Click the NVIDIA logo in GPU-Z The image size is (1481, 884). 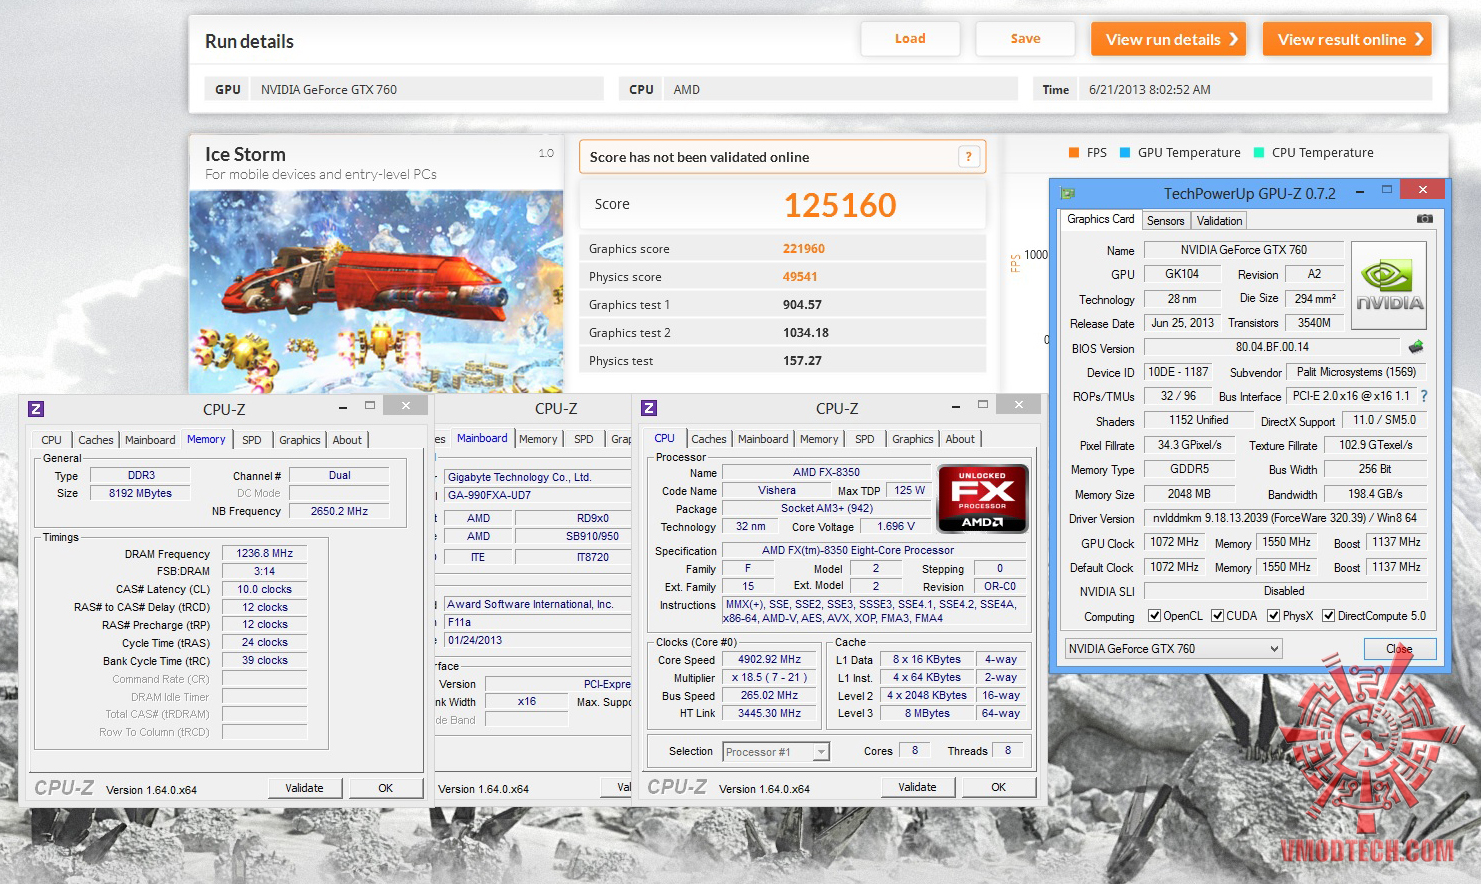[1389, 286]
